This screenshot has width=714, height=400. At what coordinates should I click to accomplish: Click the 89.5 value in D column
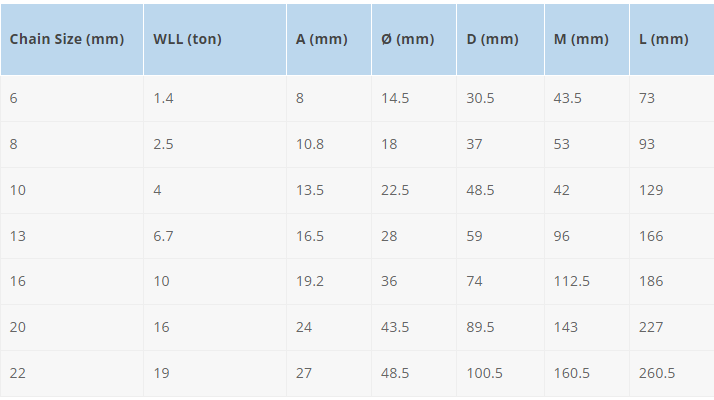pyautogui.click(x=500, y=327)
